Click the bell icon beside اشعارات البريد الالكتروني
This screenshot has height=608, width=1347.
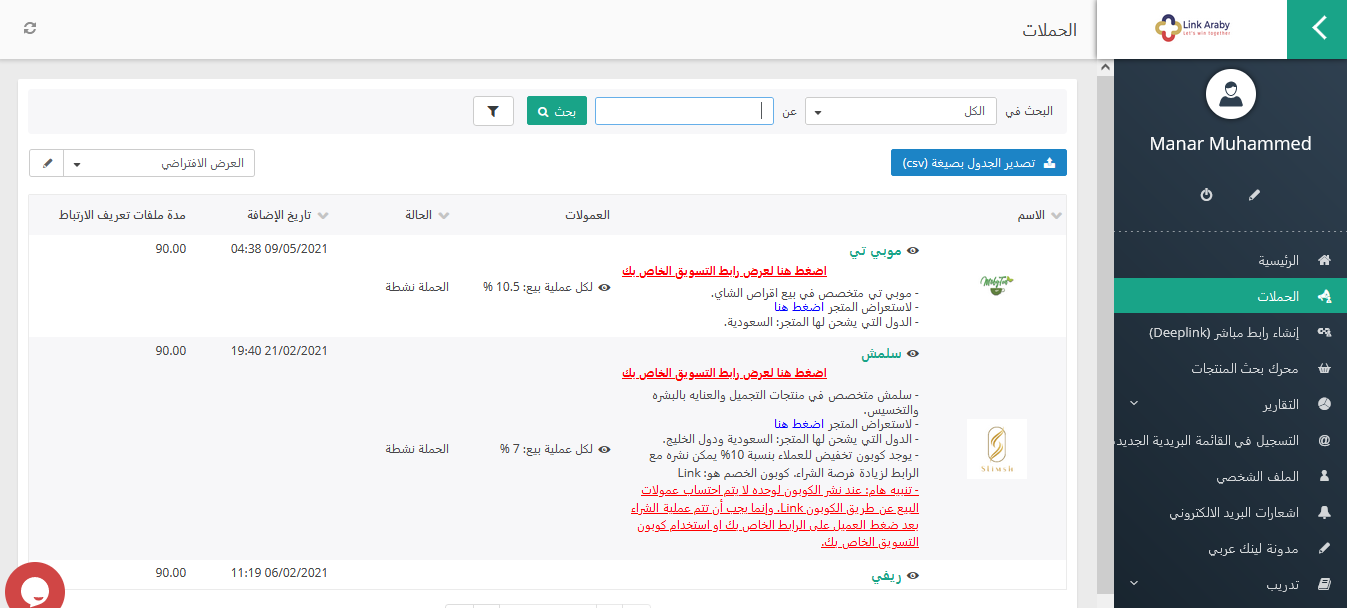tap(1325, 512)
